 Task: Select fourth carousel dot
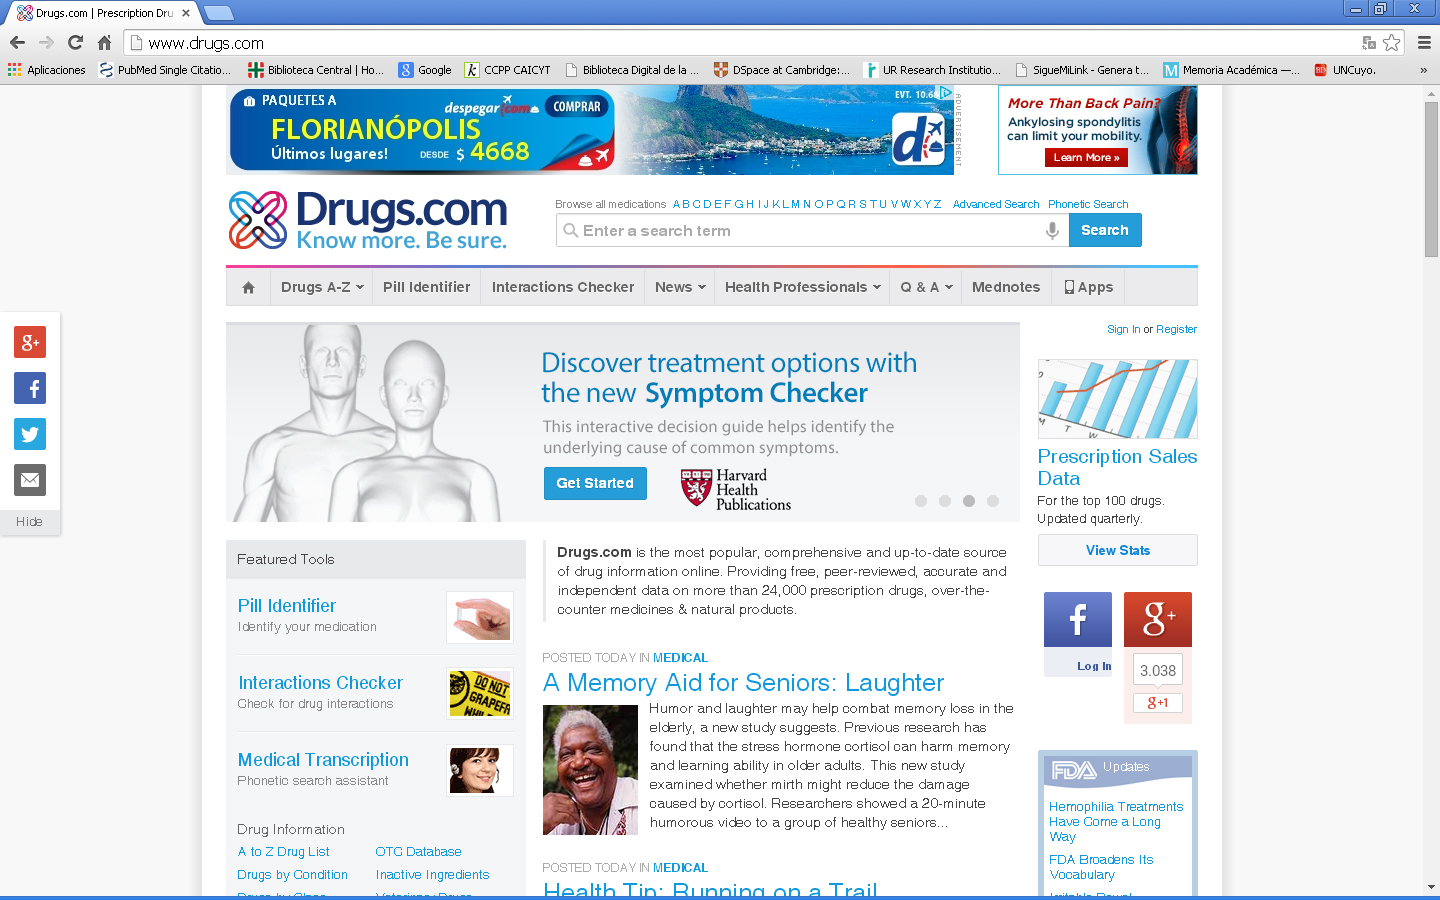pyautogui.click(x=993, y=501)
